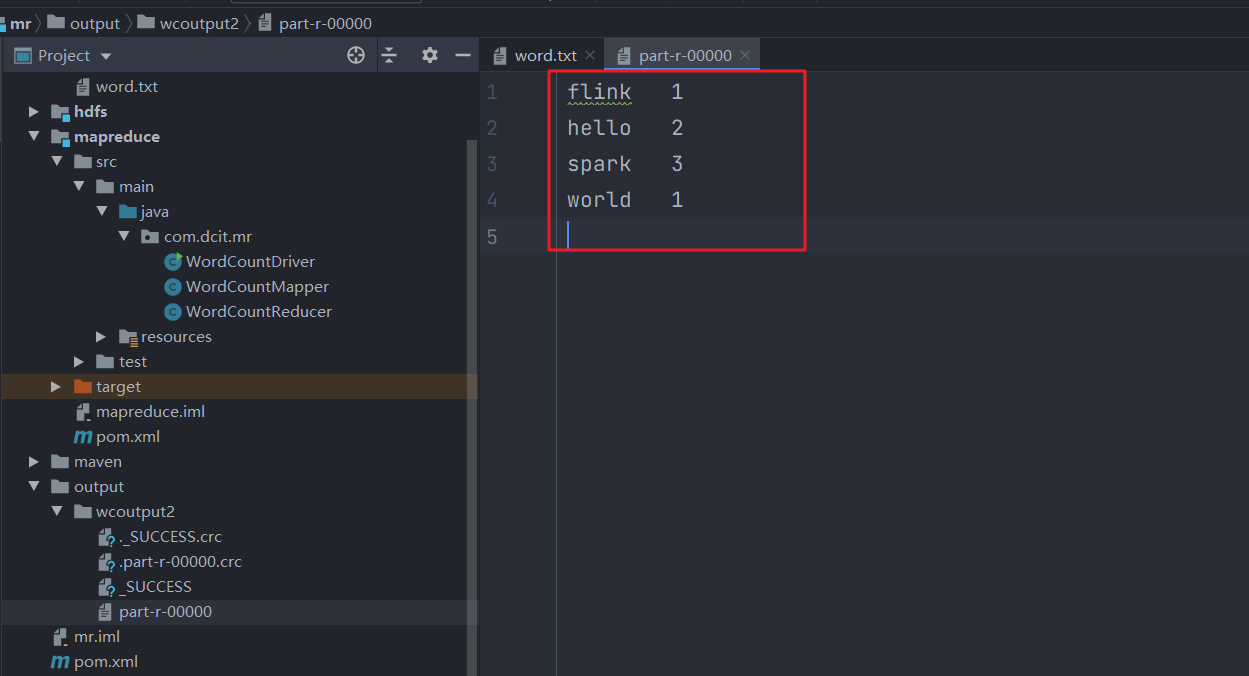Collapse the com.dcit.mr package
The height and width of the screenshot is (676, 1249).
[x=123, y=237]
